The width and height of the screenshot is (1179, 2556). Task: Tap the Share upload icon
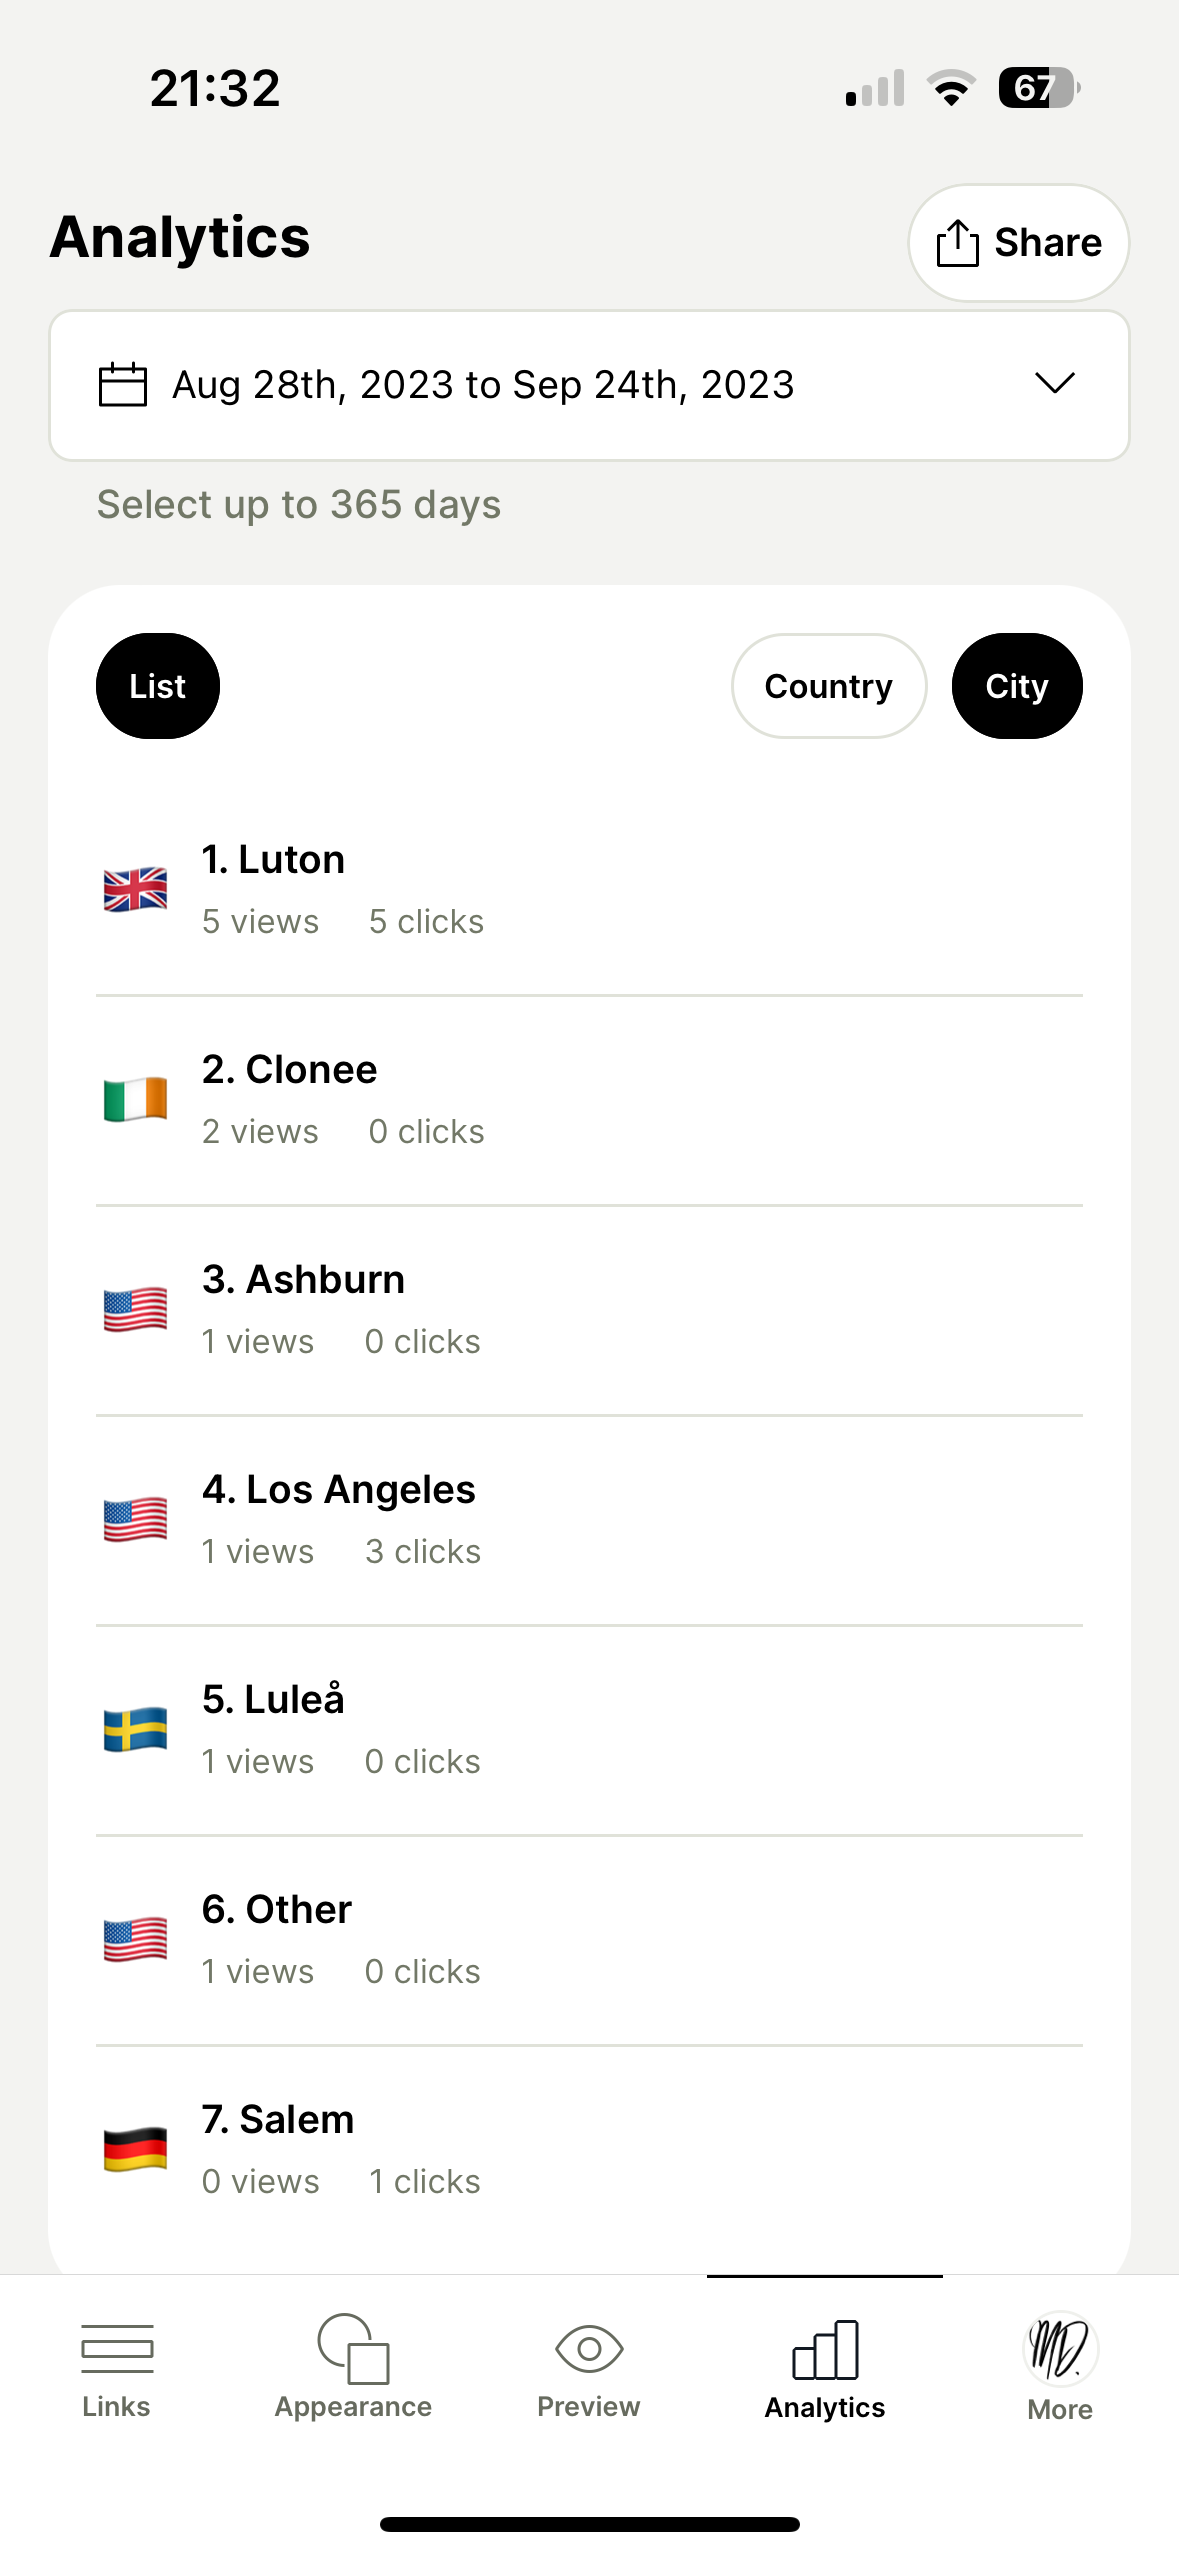[957, 243]
